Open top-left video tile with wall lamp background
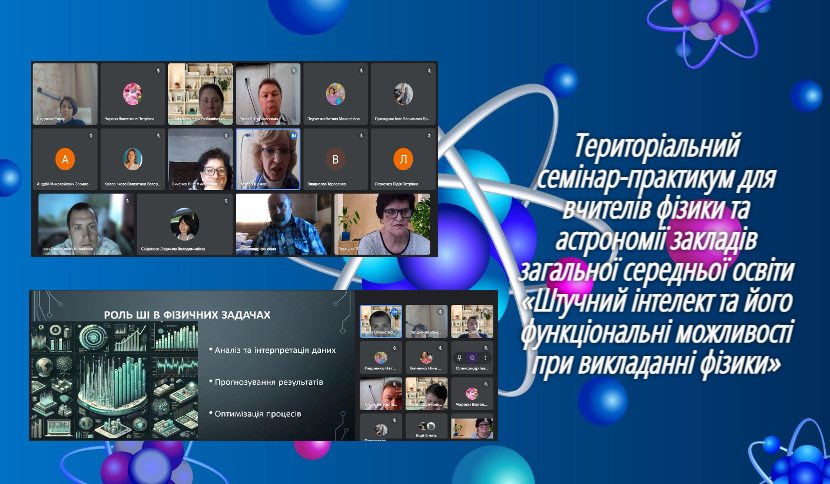The width and height of the screenshot is (830, 484). [65, 94]
